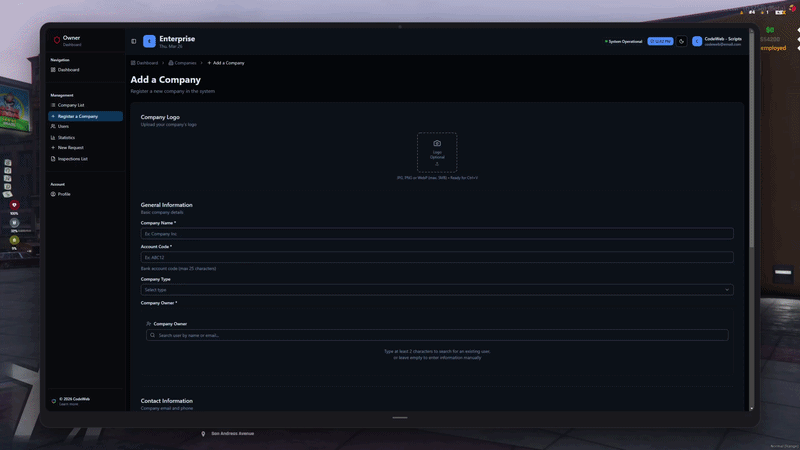Screen dimensions: 800x450
Task: Switch dark mode with the moon icon
Action: coord(681,41)
